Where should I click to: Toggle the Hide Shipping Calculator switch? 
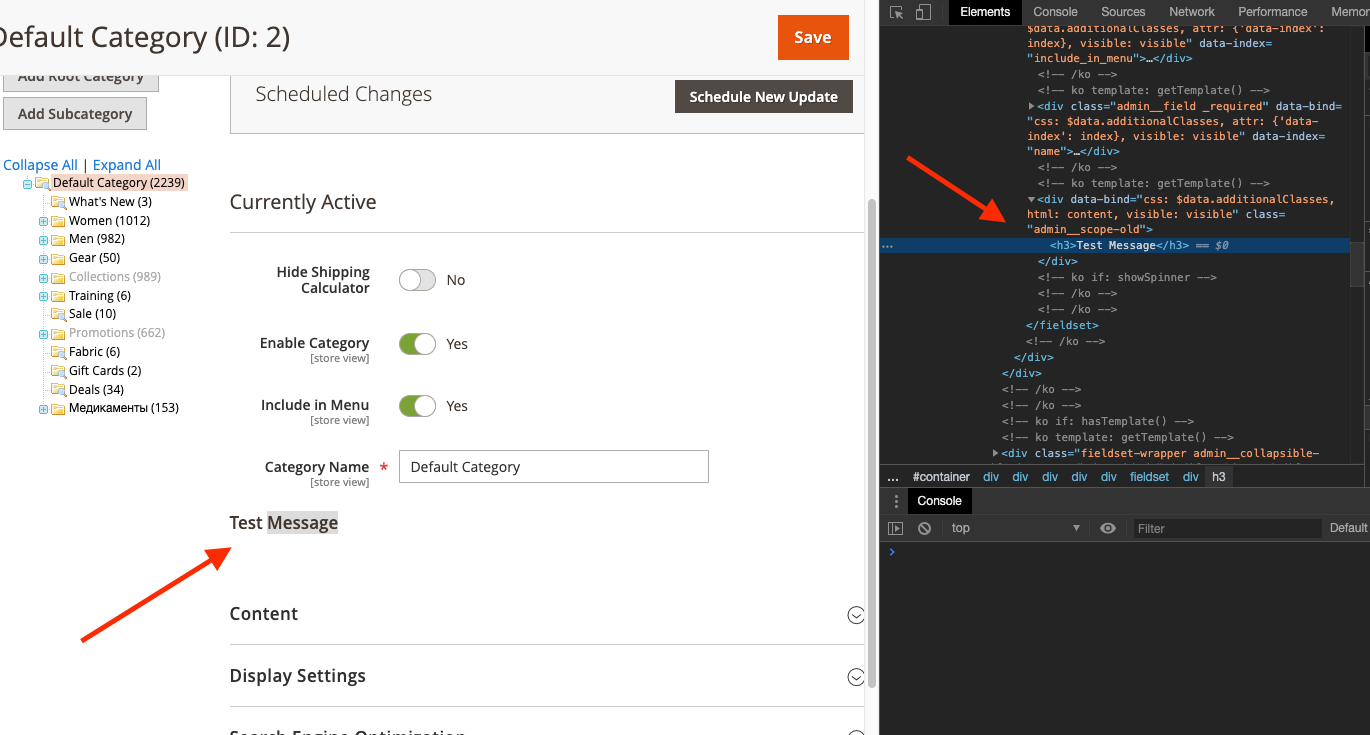(417, 280)
